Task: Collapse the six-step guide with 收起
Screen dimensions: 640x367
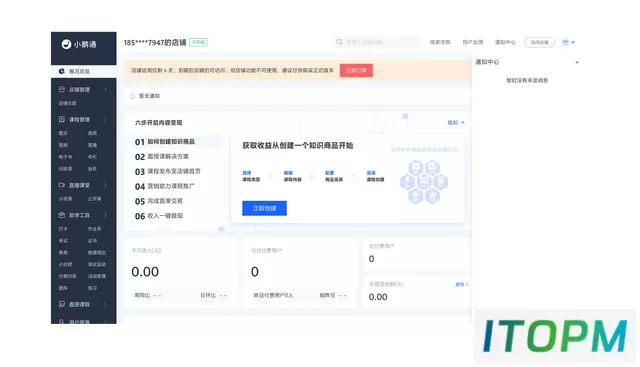Action: click(456, 122)
